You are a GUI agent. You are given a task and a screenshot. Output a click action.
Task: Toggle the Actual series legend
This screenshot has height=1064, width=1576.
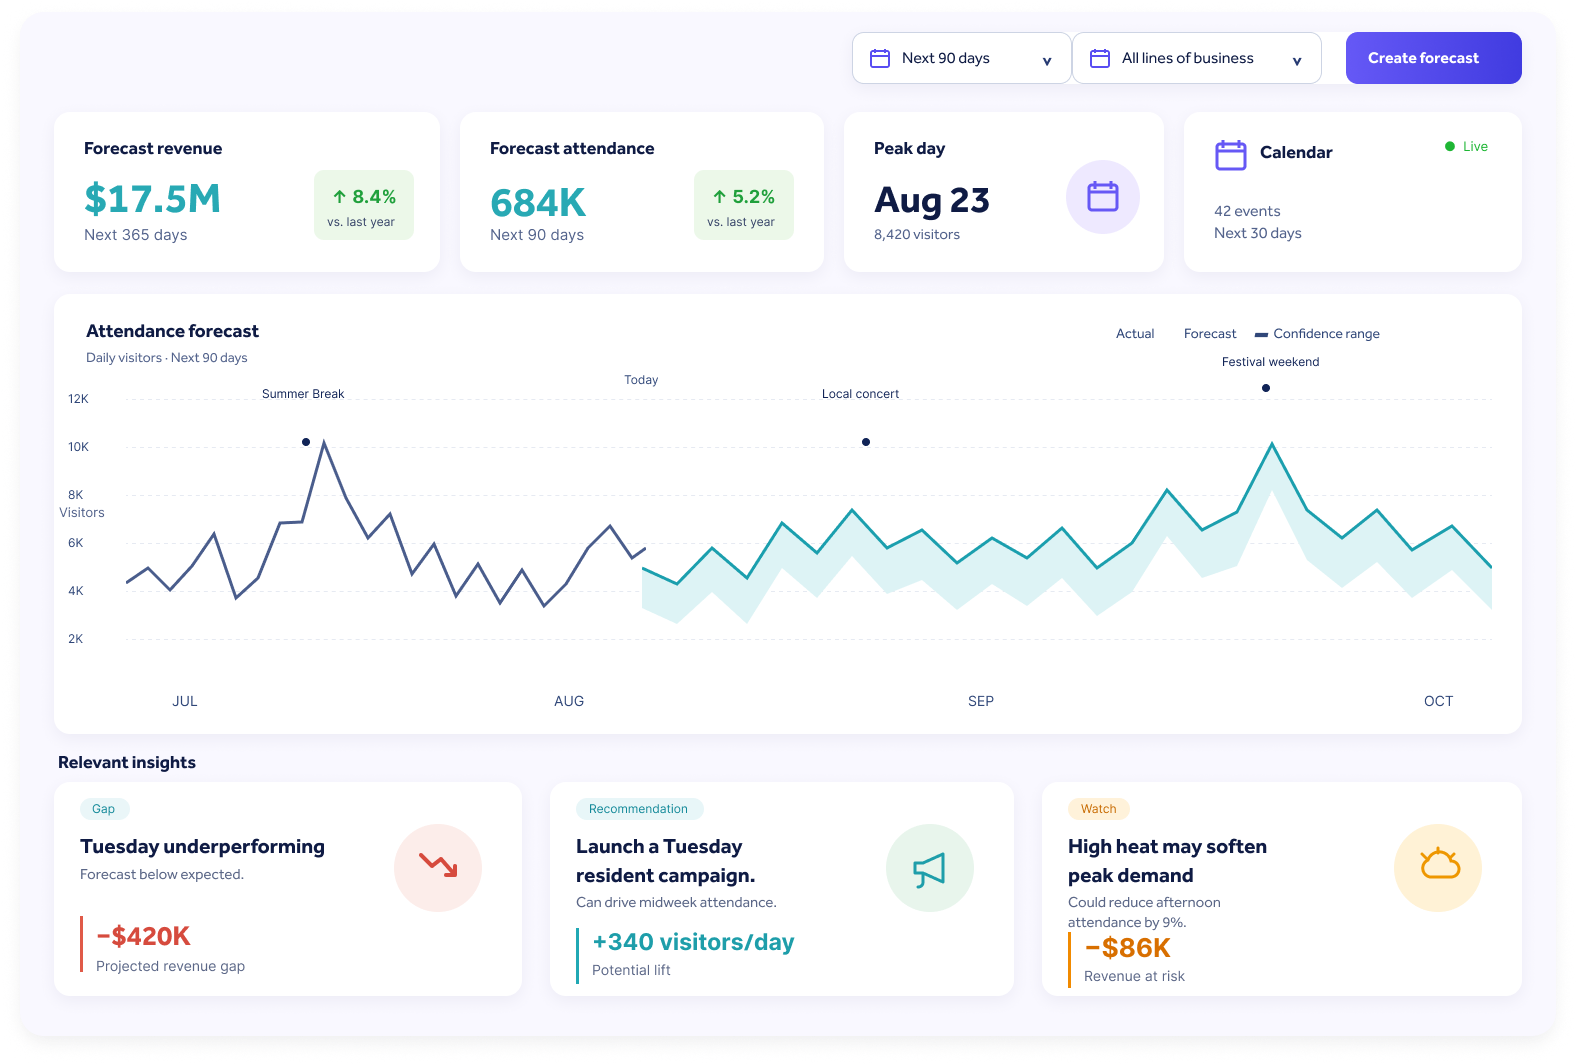coord(1135,334)
